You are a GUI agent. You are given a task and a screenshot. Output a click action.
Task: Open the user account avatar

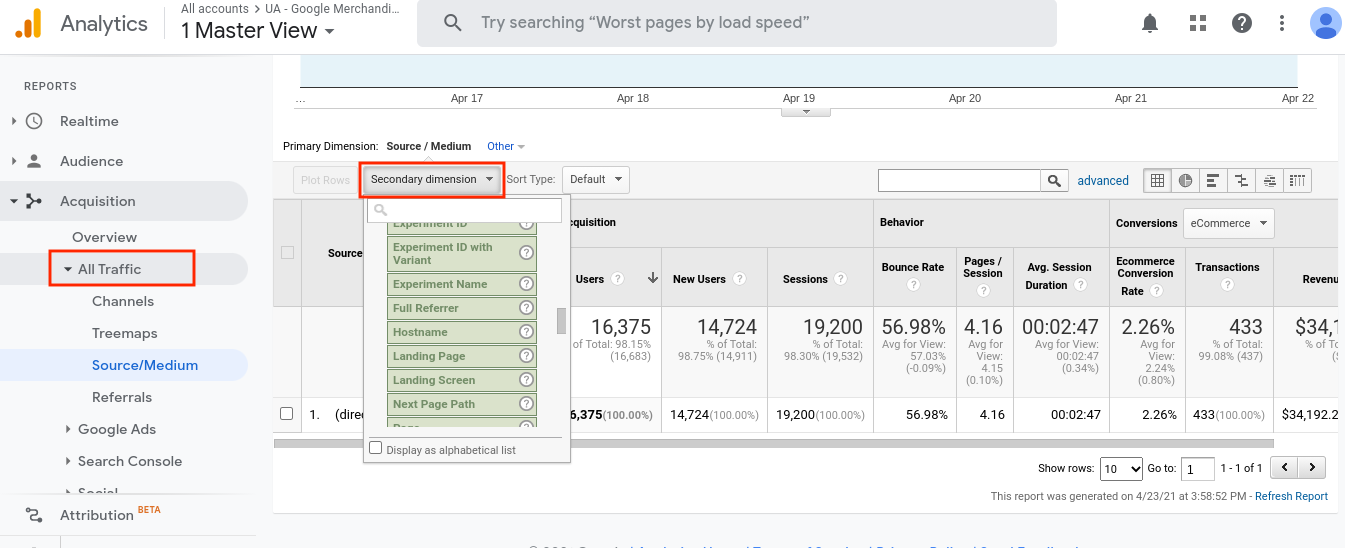1326,22
